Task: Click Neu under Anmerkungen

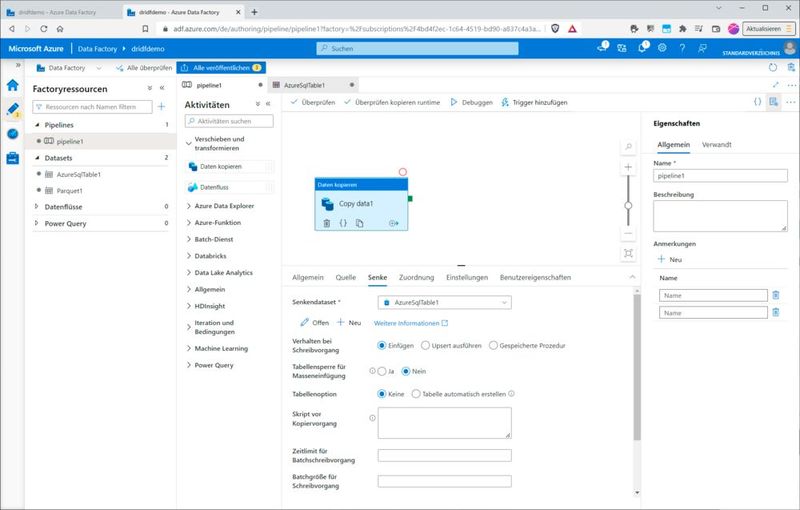Action: coord(669,259)
